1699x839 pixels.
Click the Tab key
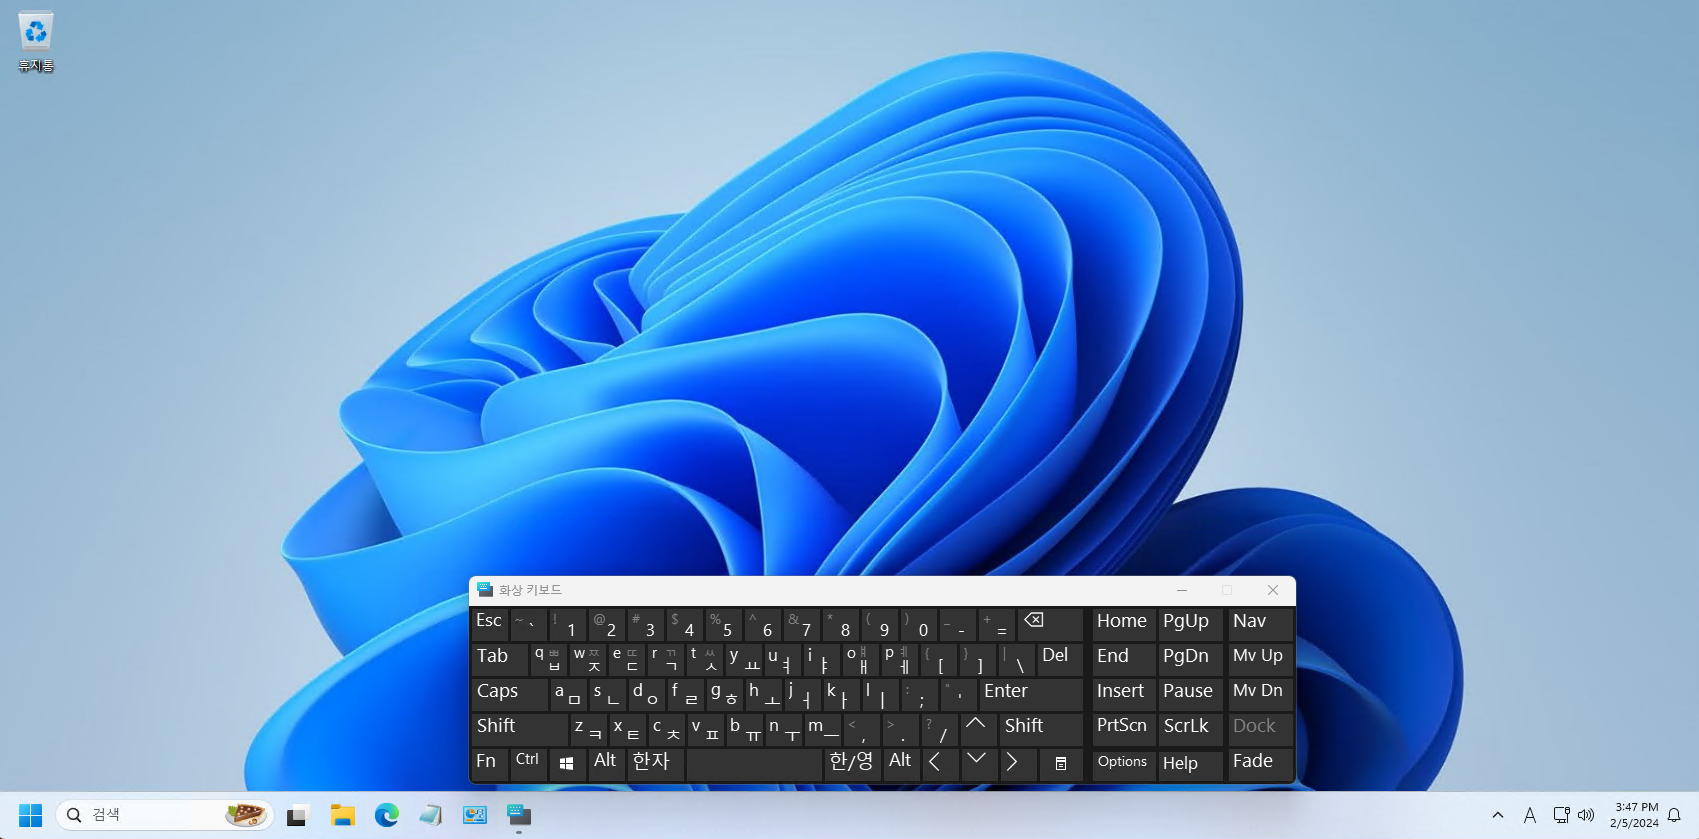tap(499, 659)
